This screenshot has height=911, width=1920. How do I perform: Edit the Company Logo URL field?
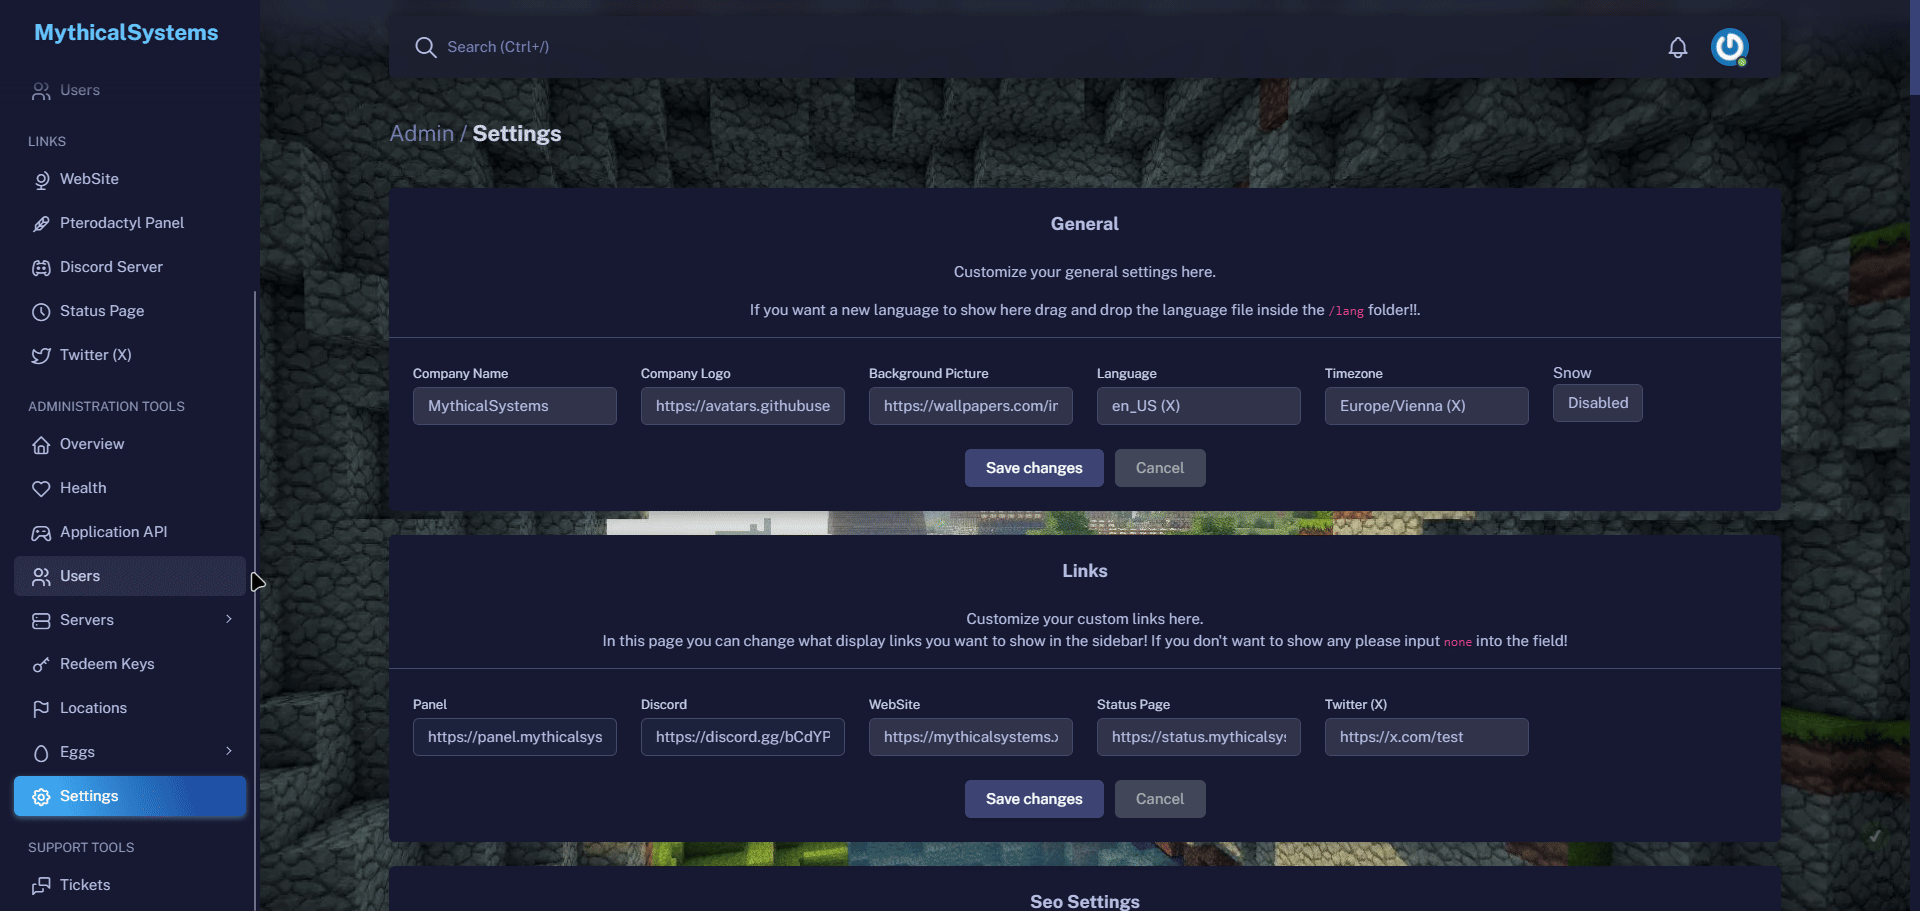(742, 406)
